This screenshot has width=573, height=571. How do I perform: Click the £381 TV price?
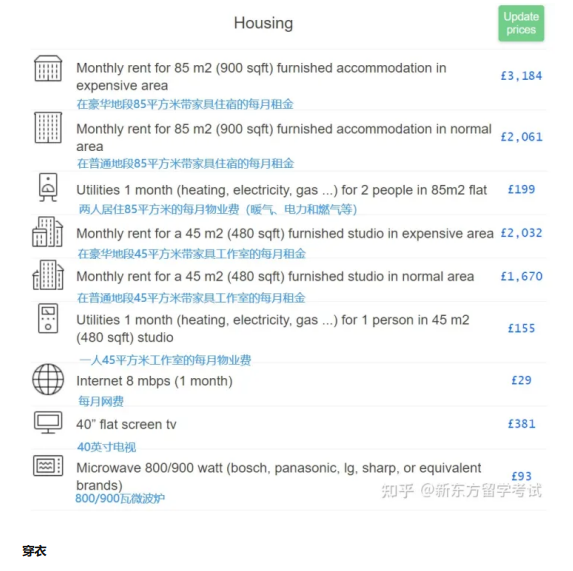(x=521, y=424)
